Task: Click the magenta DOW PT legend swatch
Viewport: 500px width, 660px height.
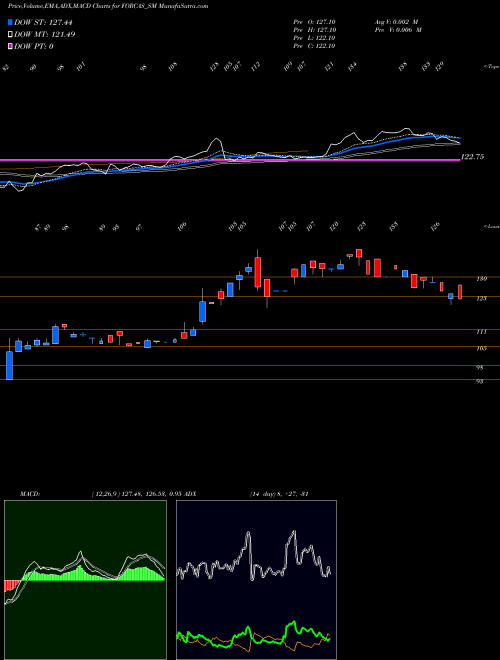Action: [x=10, y=46]
